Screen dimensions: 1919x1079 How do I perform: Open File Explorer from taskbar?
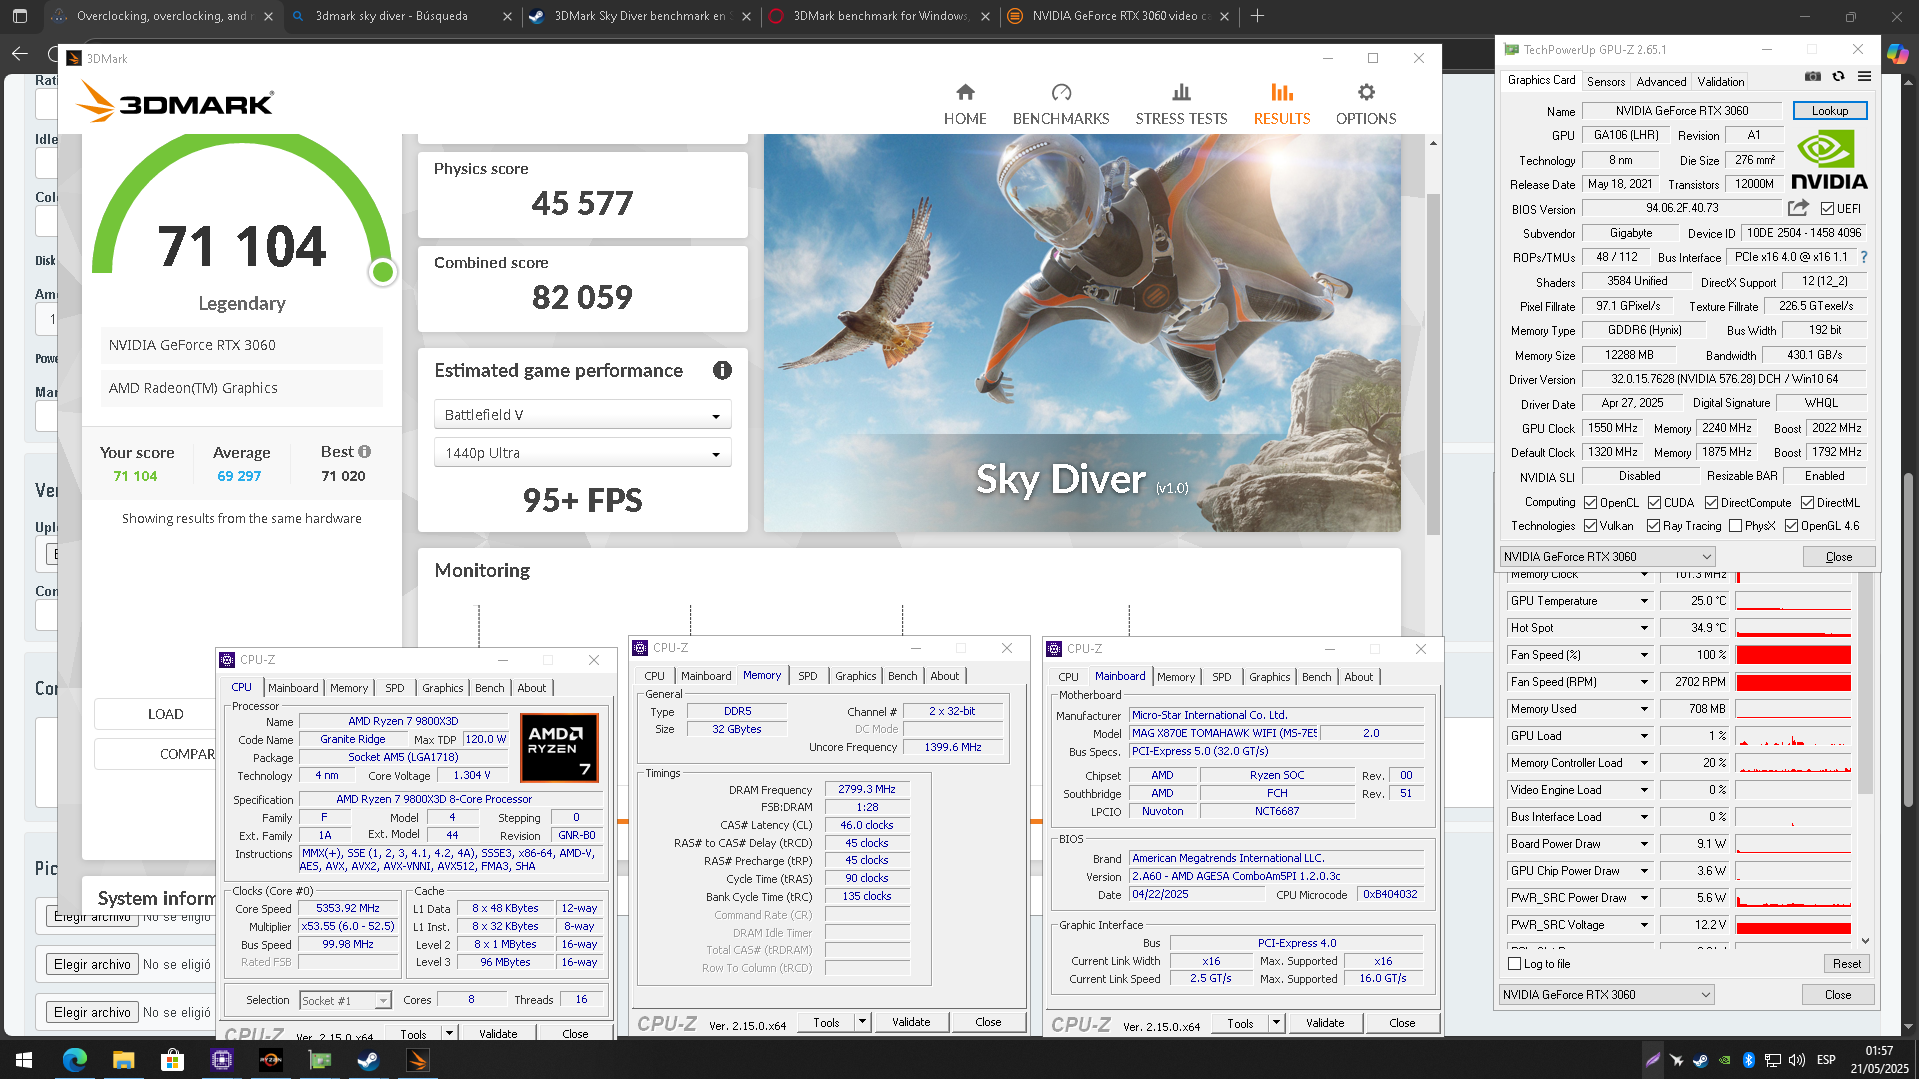pyautogui.click(x=123, y=1060)
